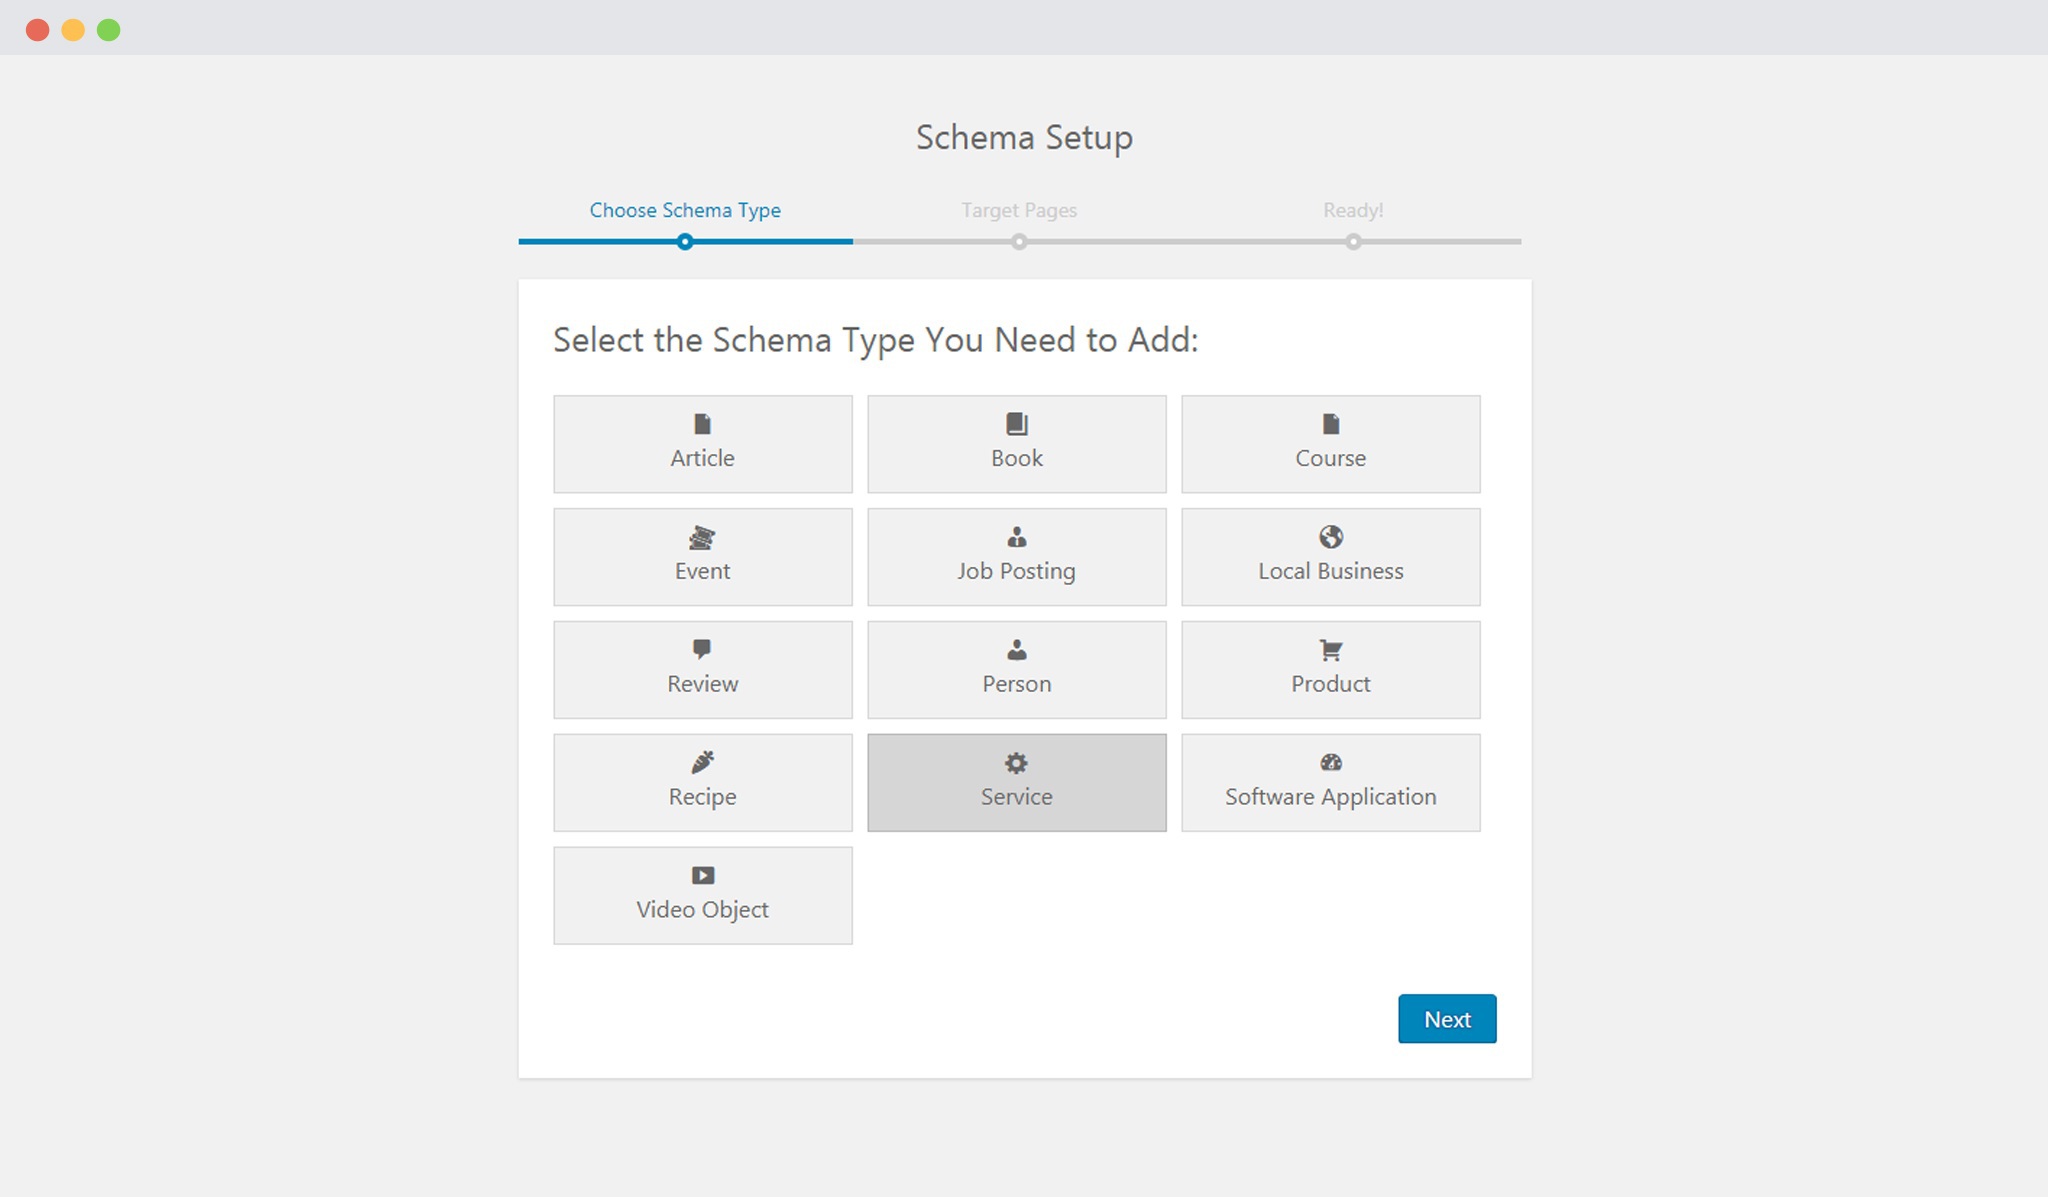Click the Ready! step circle
Screen dimensions: 2048x1197
click(x=1353, y=240)
